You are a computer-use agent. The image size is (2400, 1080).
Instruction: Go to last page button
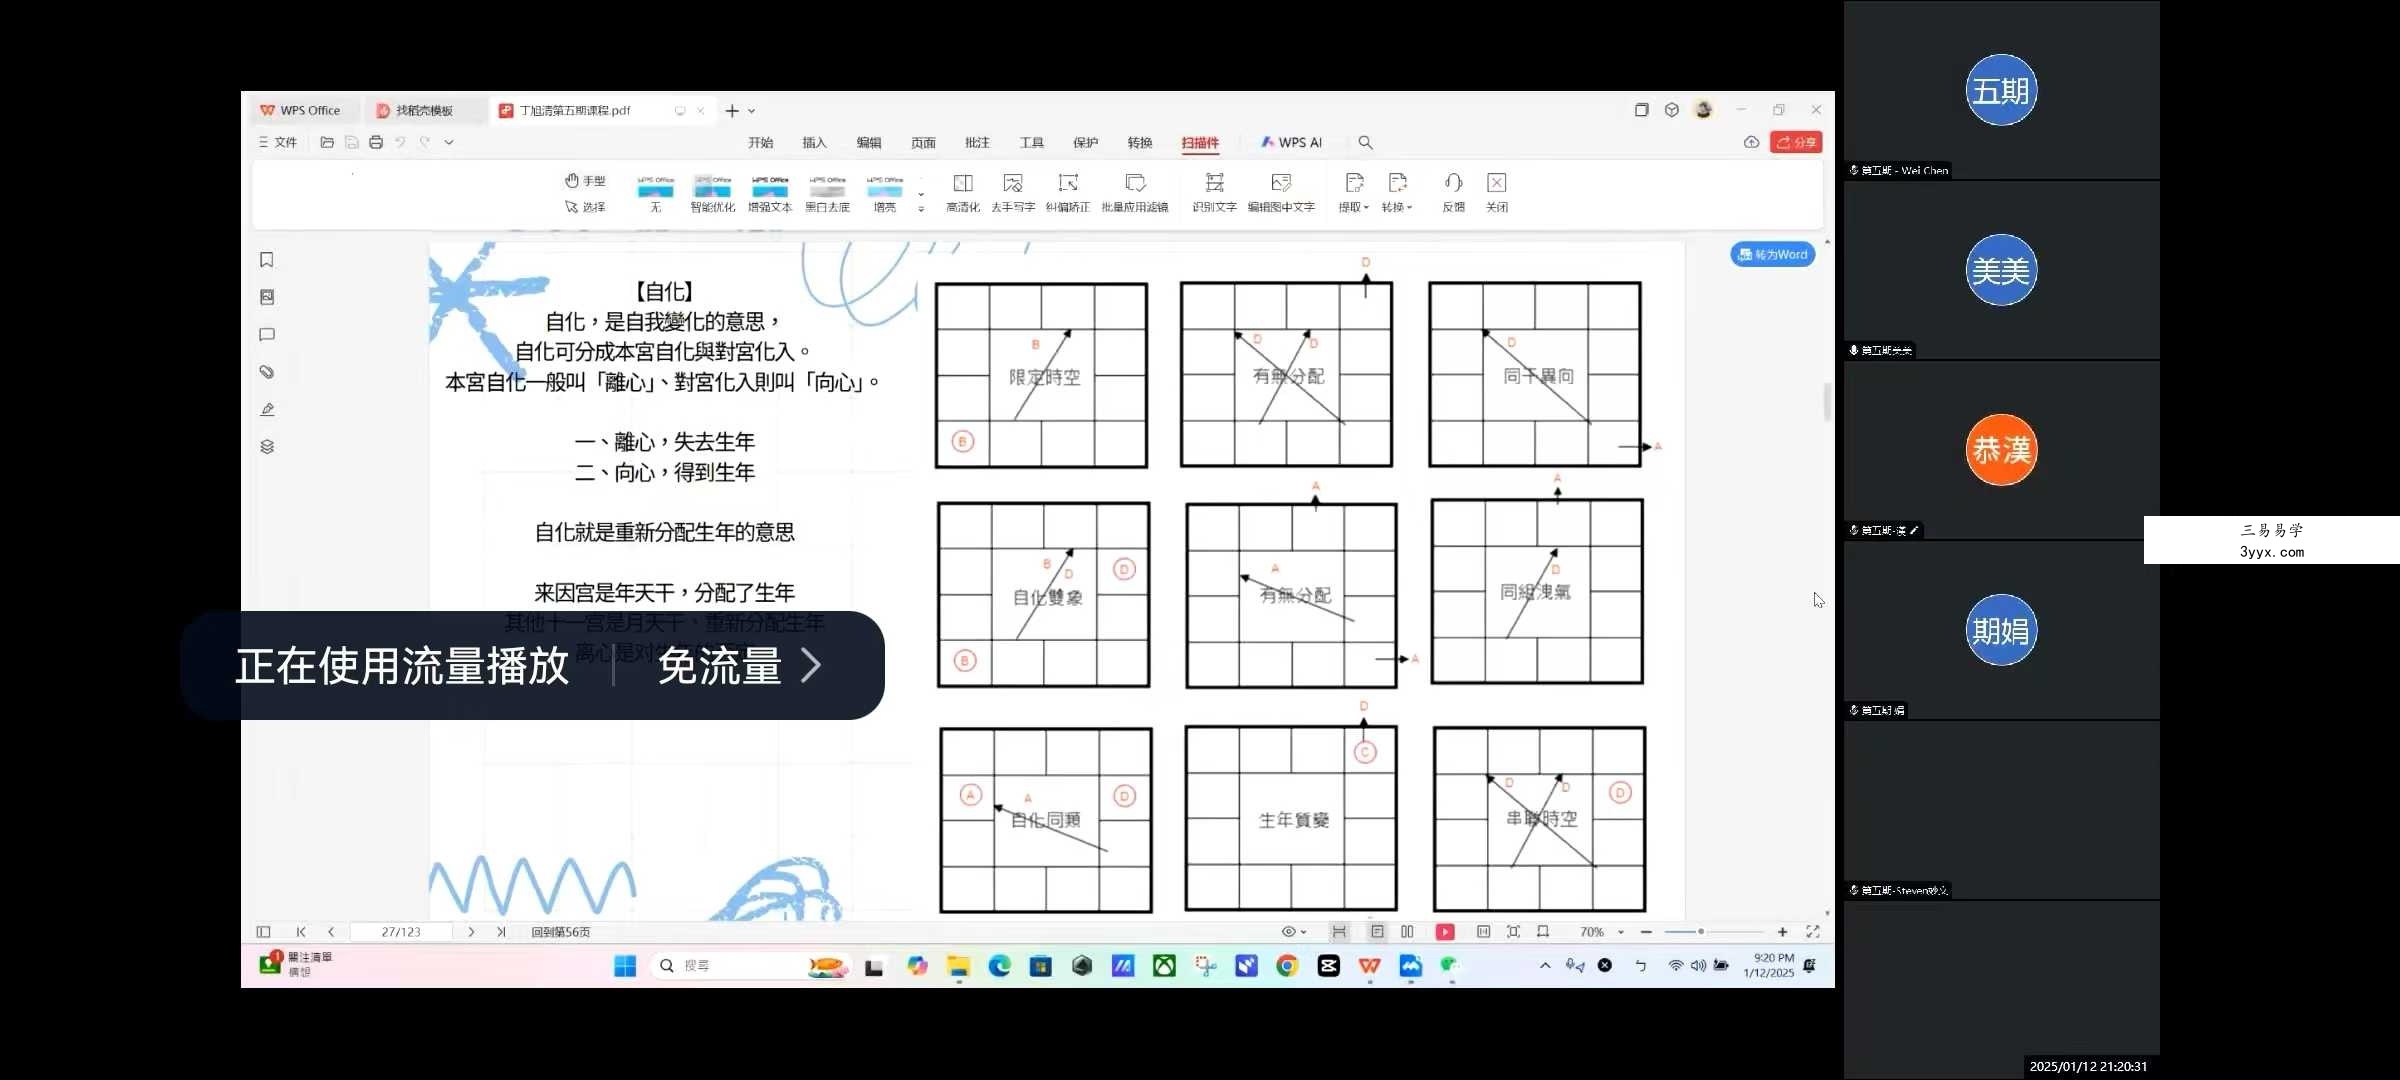coord(501,931)
